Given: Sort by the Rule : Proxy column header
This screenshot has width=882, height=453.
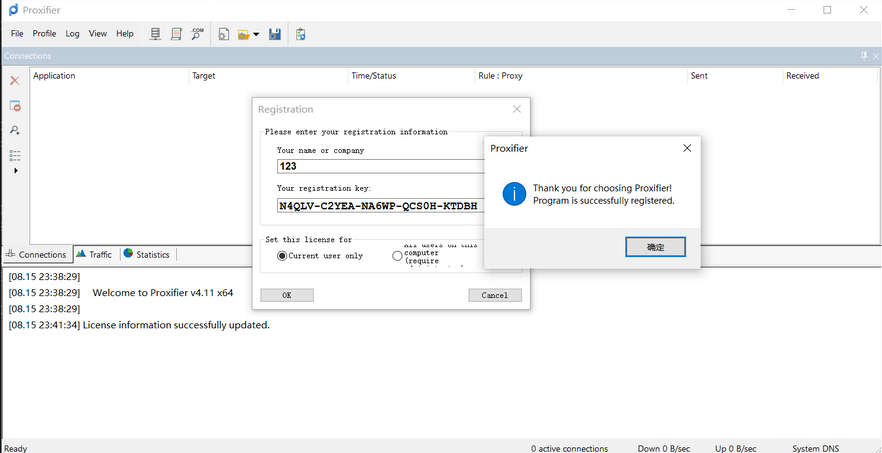Looking at the screenshot, I should point(500,75).
